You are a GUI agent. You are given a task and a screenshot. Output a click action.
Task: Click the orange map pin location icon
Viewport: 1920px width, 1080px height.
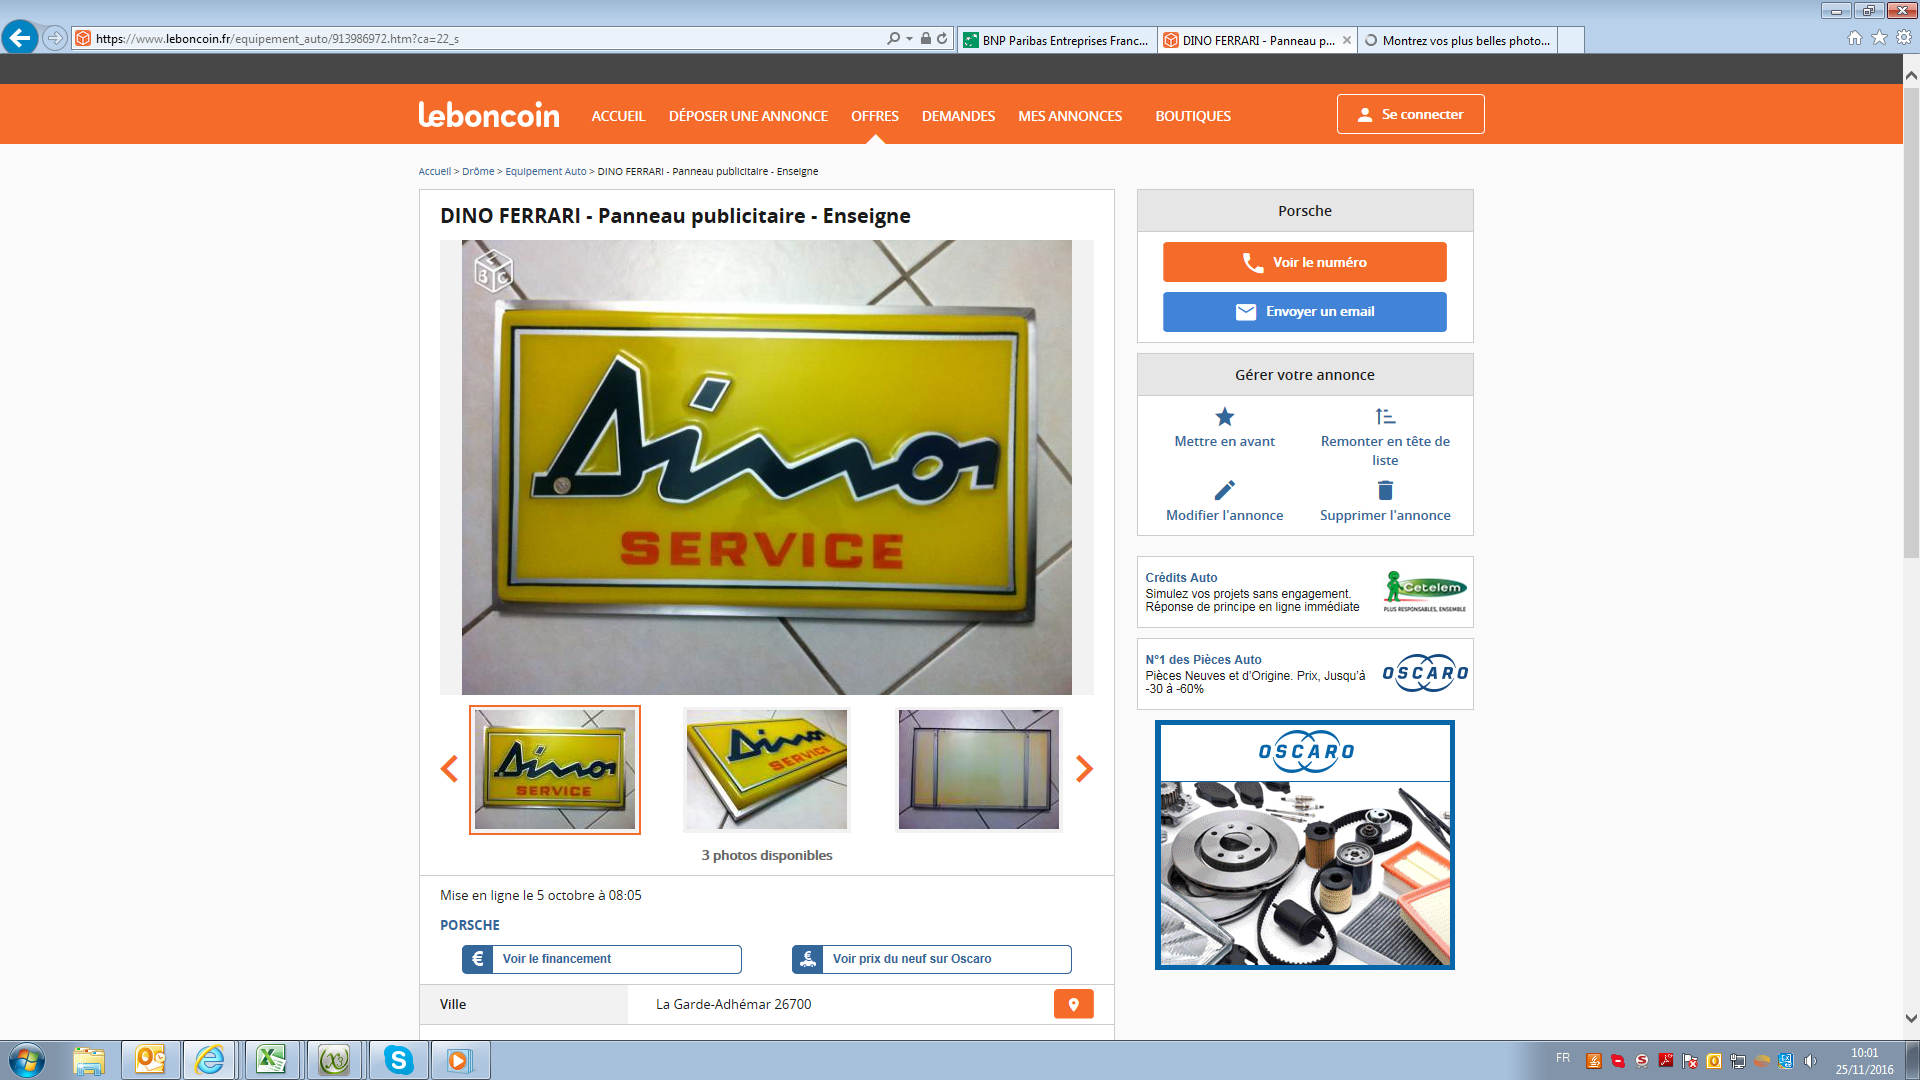tap(1073, 1004)
